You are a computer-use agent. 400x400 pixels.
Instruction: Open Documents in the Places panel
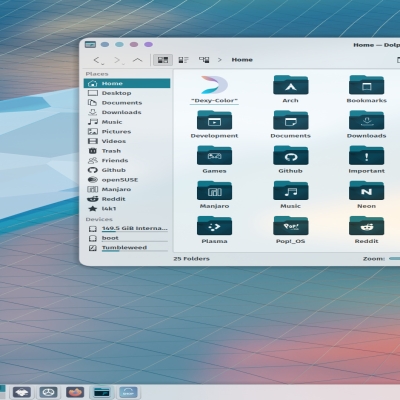(127, 103)
